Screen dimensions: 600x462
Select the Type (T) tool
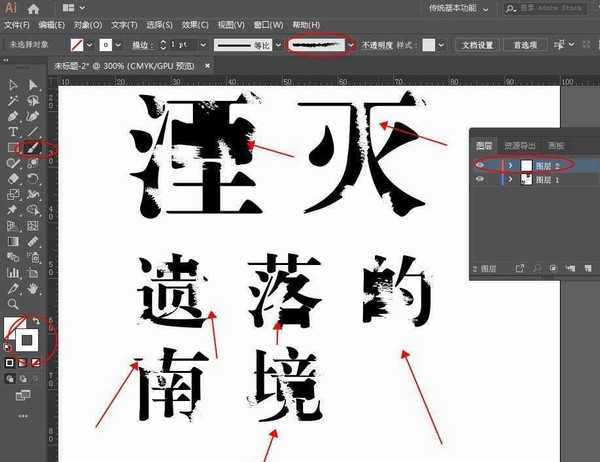[x=13, y=132]
